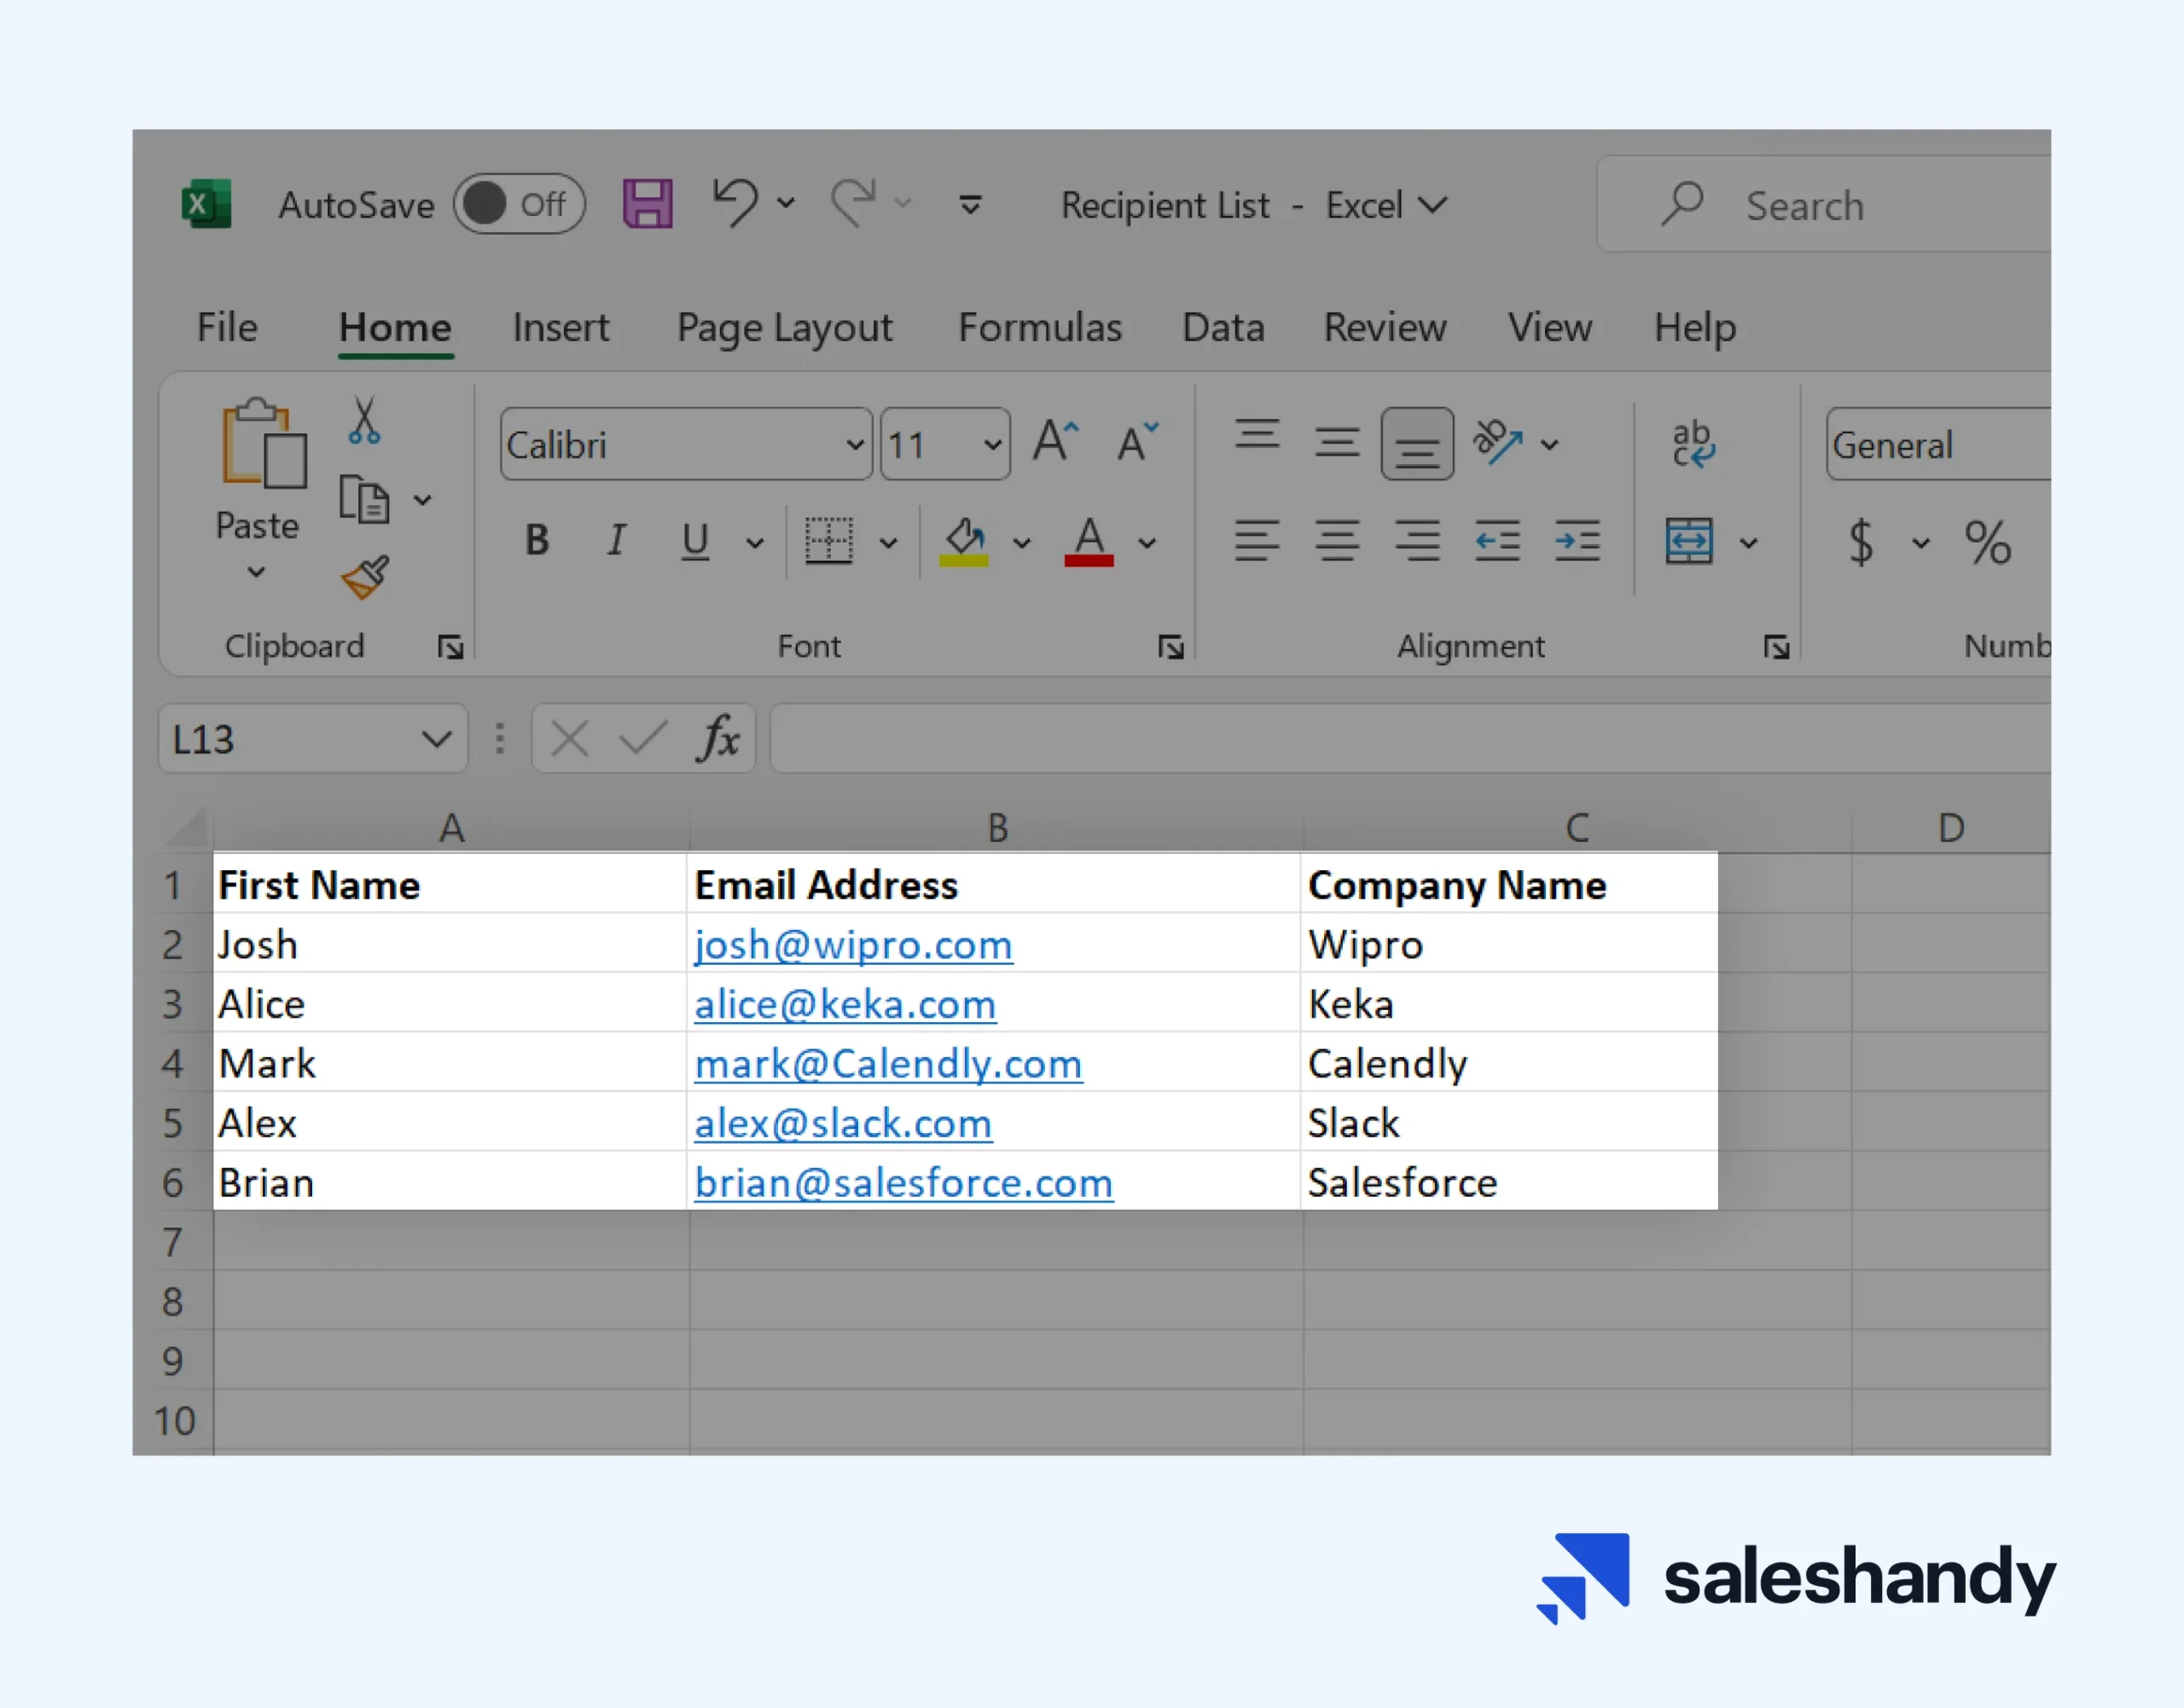Open the Underline style dropdown
Viewport: 2184px width, 1708px height.
point(755,543)
